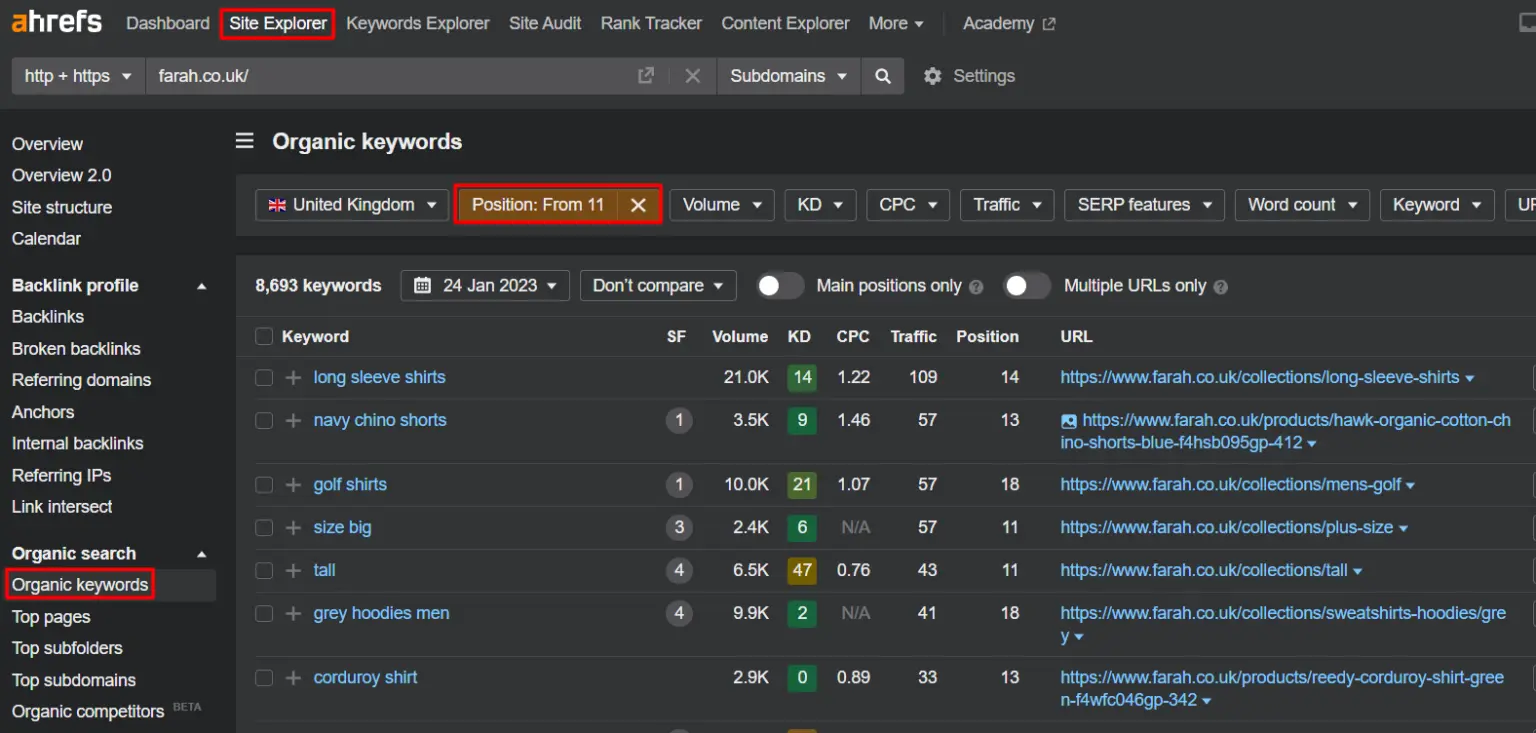Click SF badge 4 for tall

679,571
